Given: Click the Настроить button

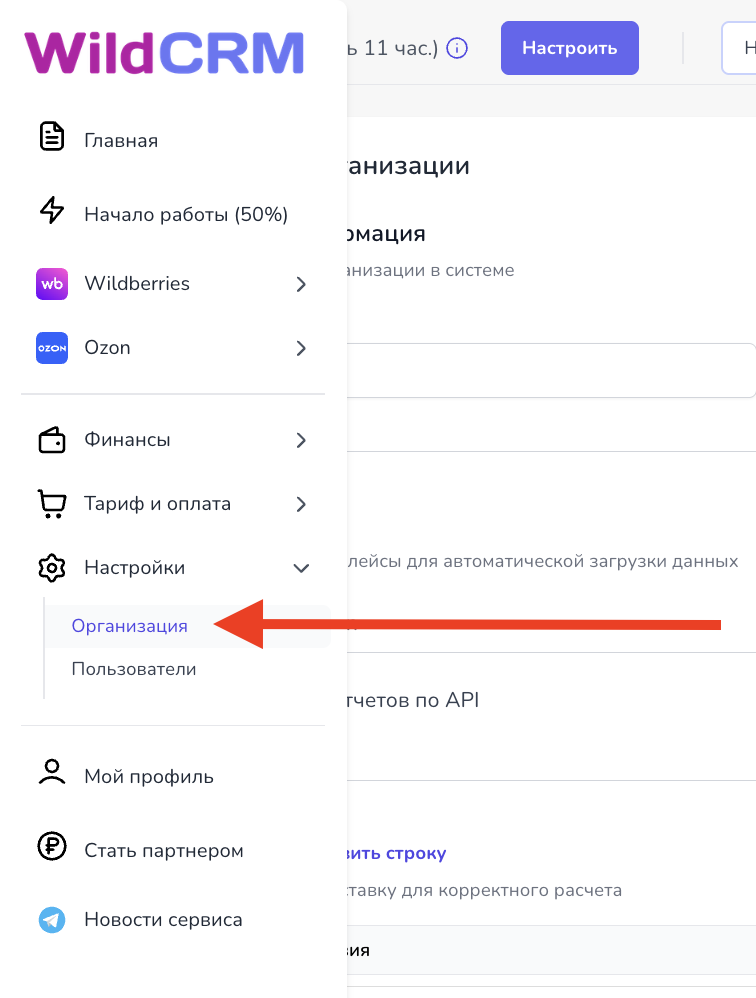Looking at the screenshot, I should click(x=570, y=48).
